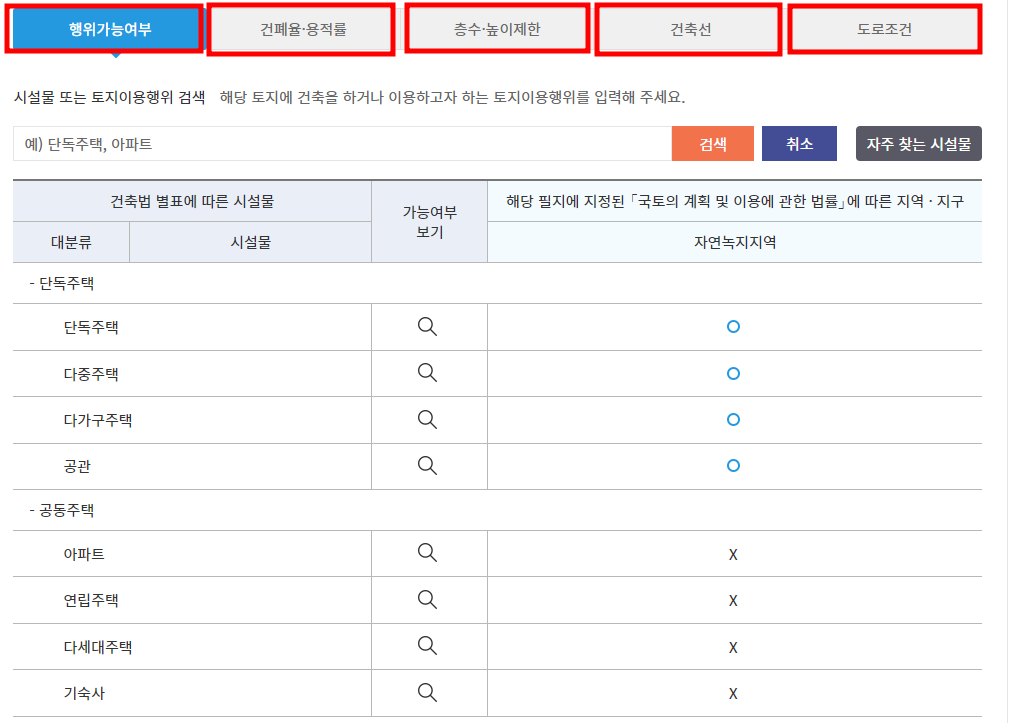Open the 자주 찾는 시설물 list
1020x723 pixels.
(917, 143)
